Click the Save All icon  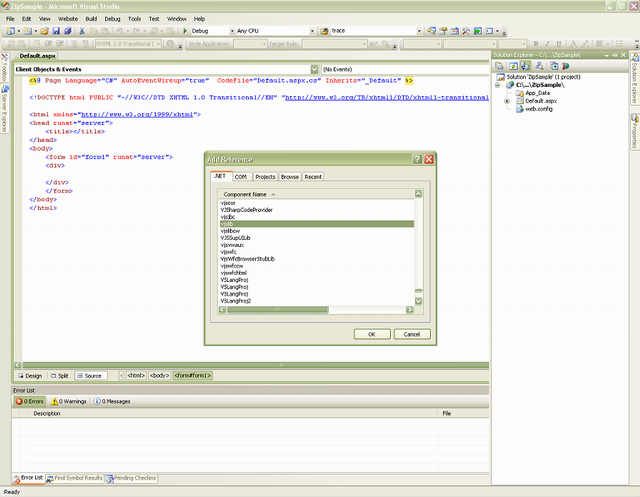tap(67, 31)
